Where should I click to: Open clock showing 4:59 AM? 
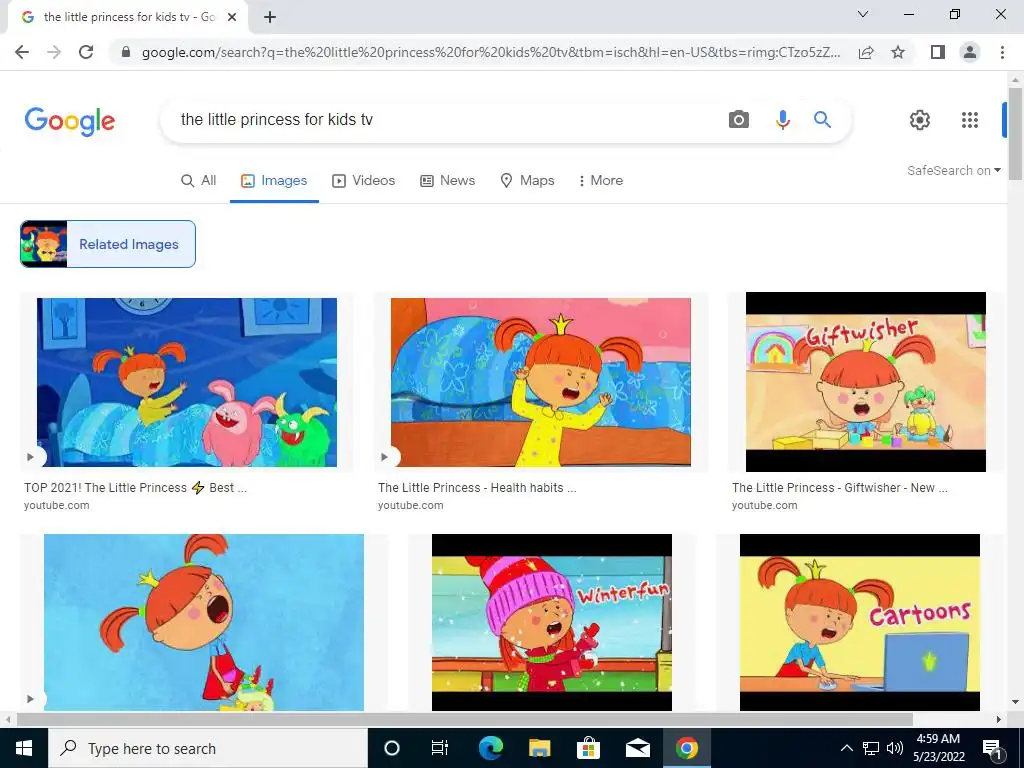[x=938, y=748]
